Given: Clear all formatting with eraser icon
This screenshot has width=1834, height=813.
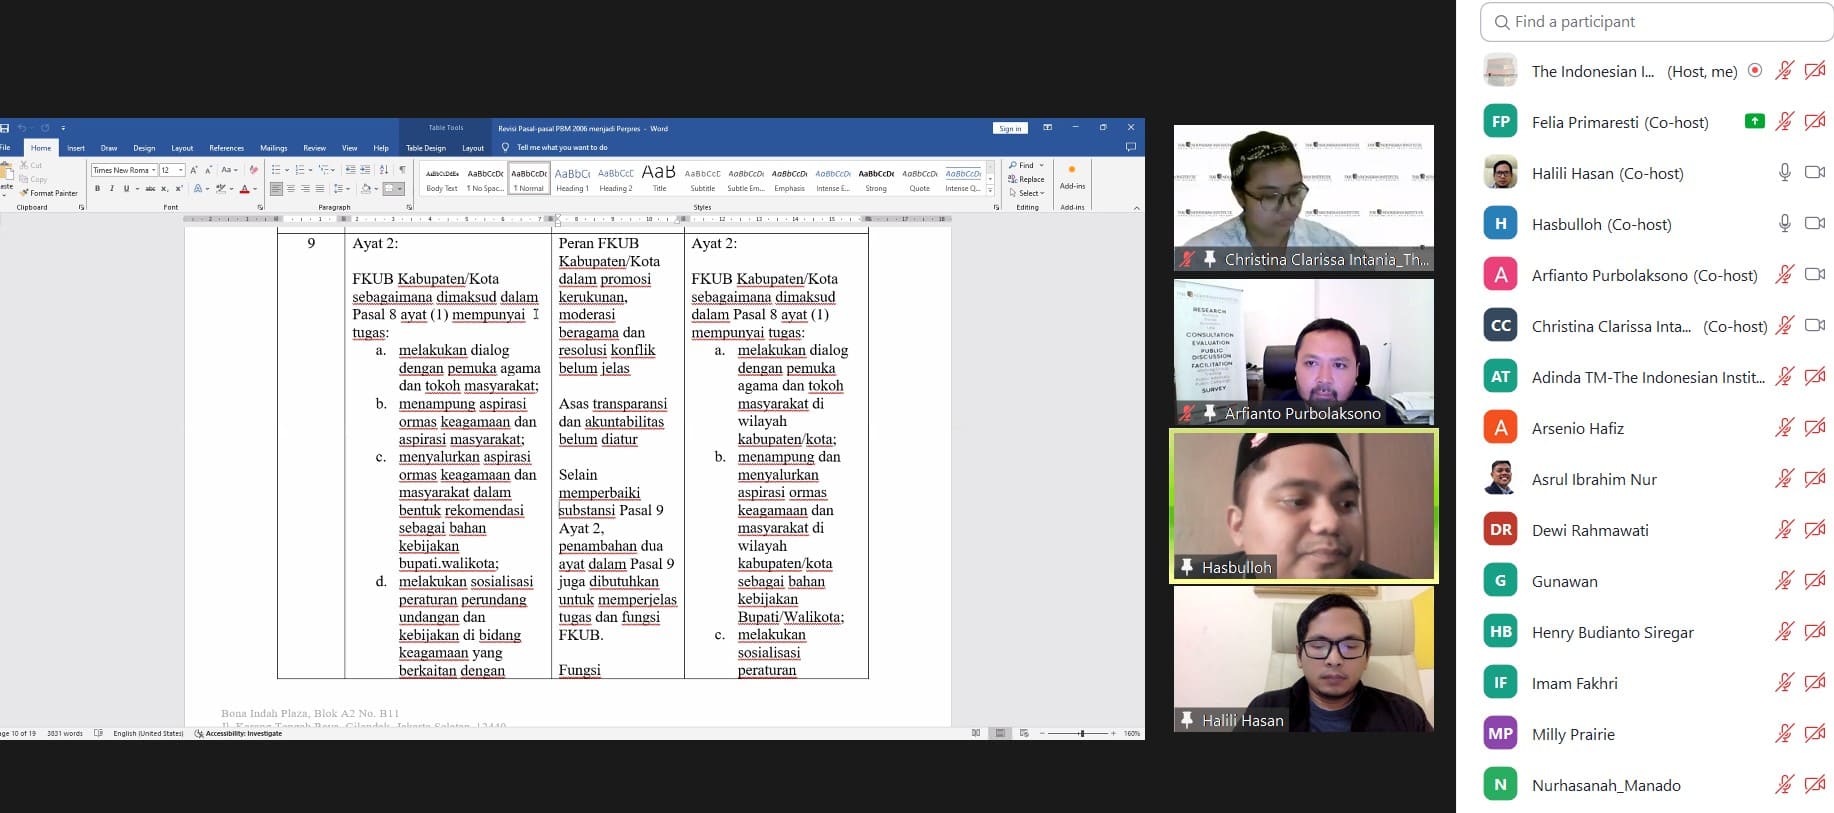Looking at the screenshot, I should click(x=254, y=170).
